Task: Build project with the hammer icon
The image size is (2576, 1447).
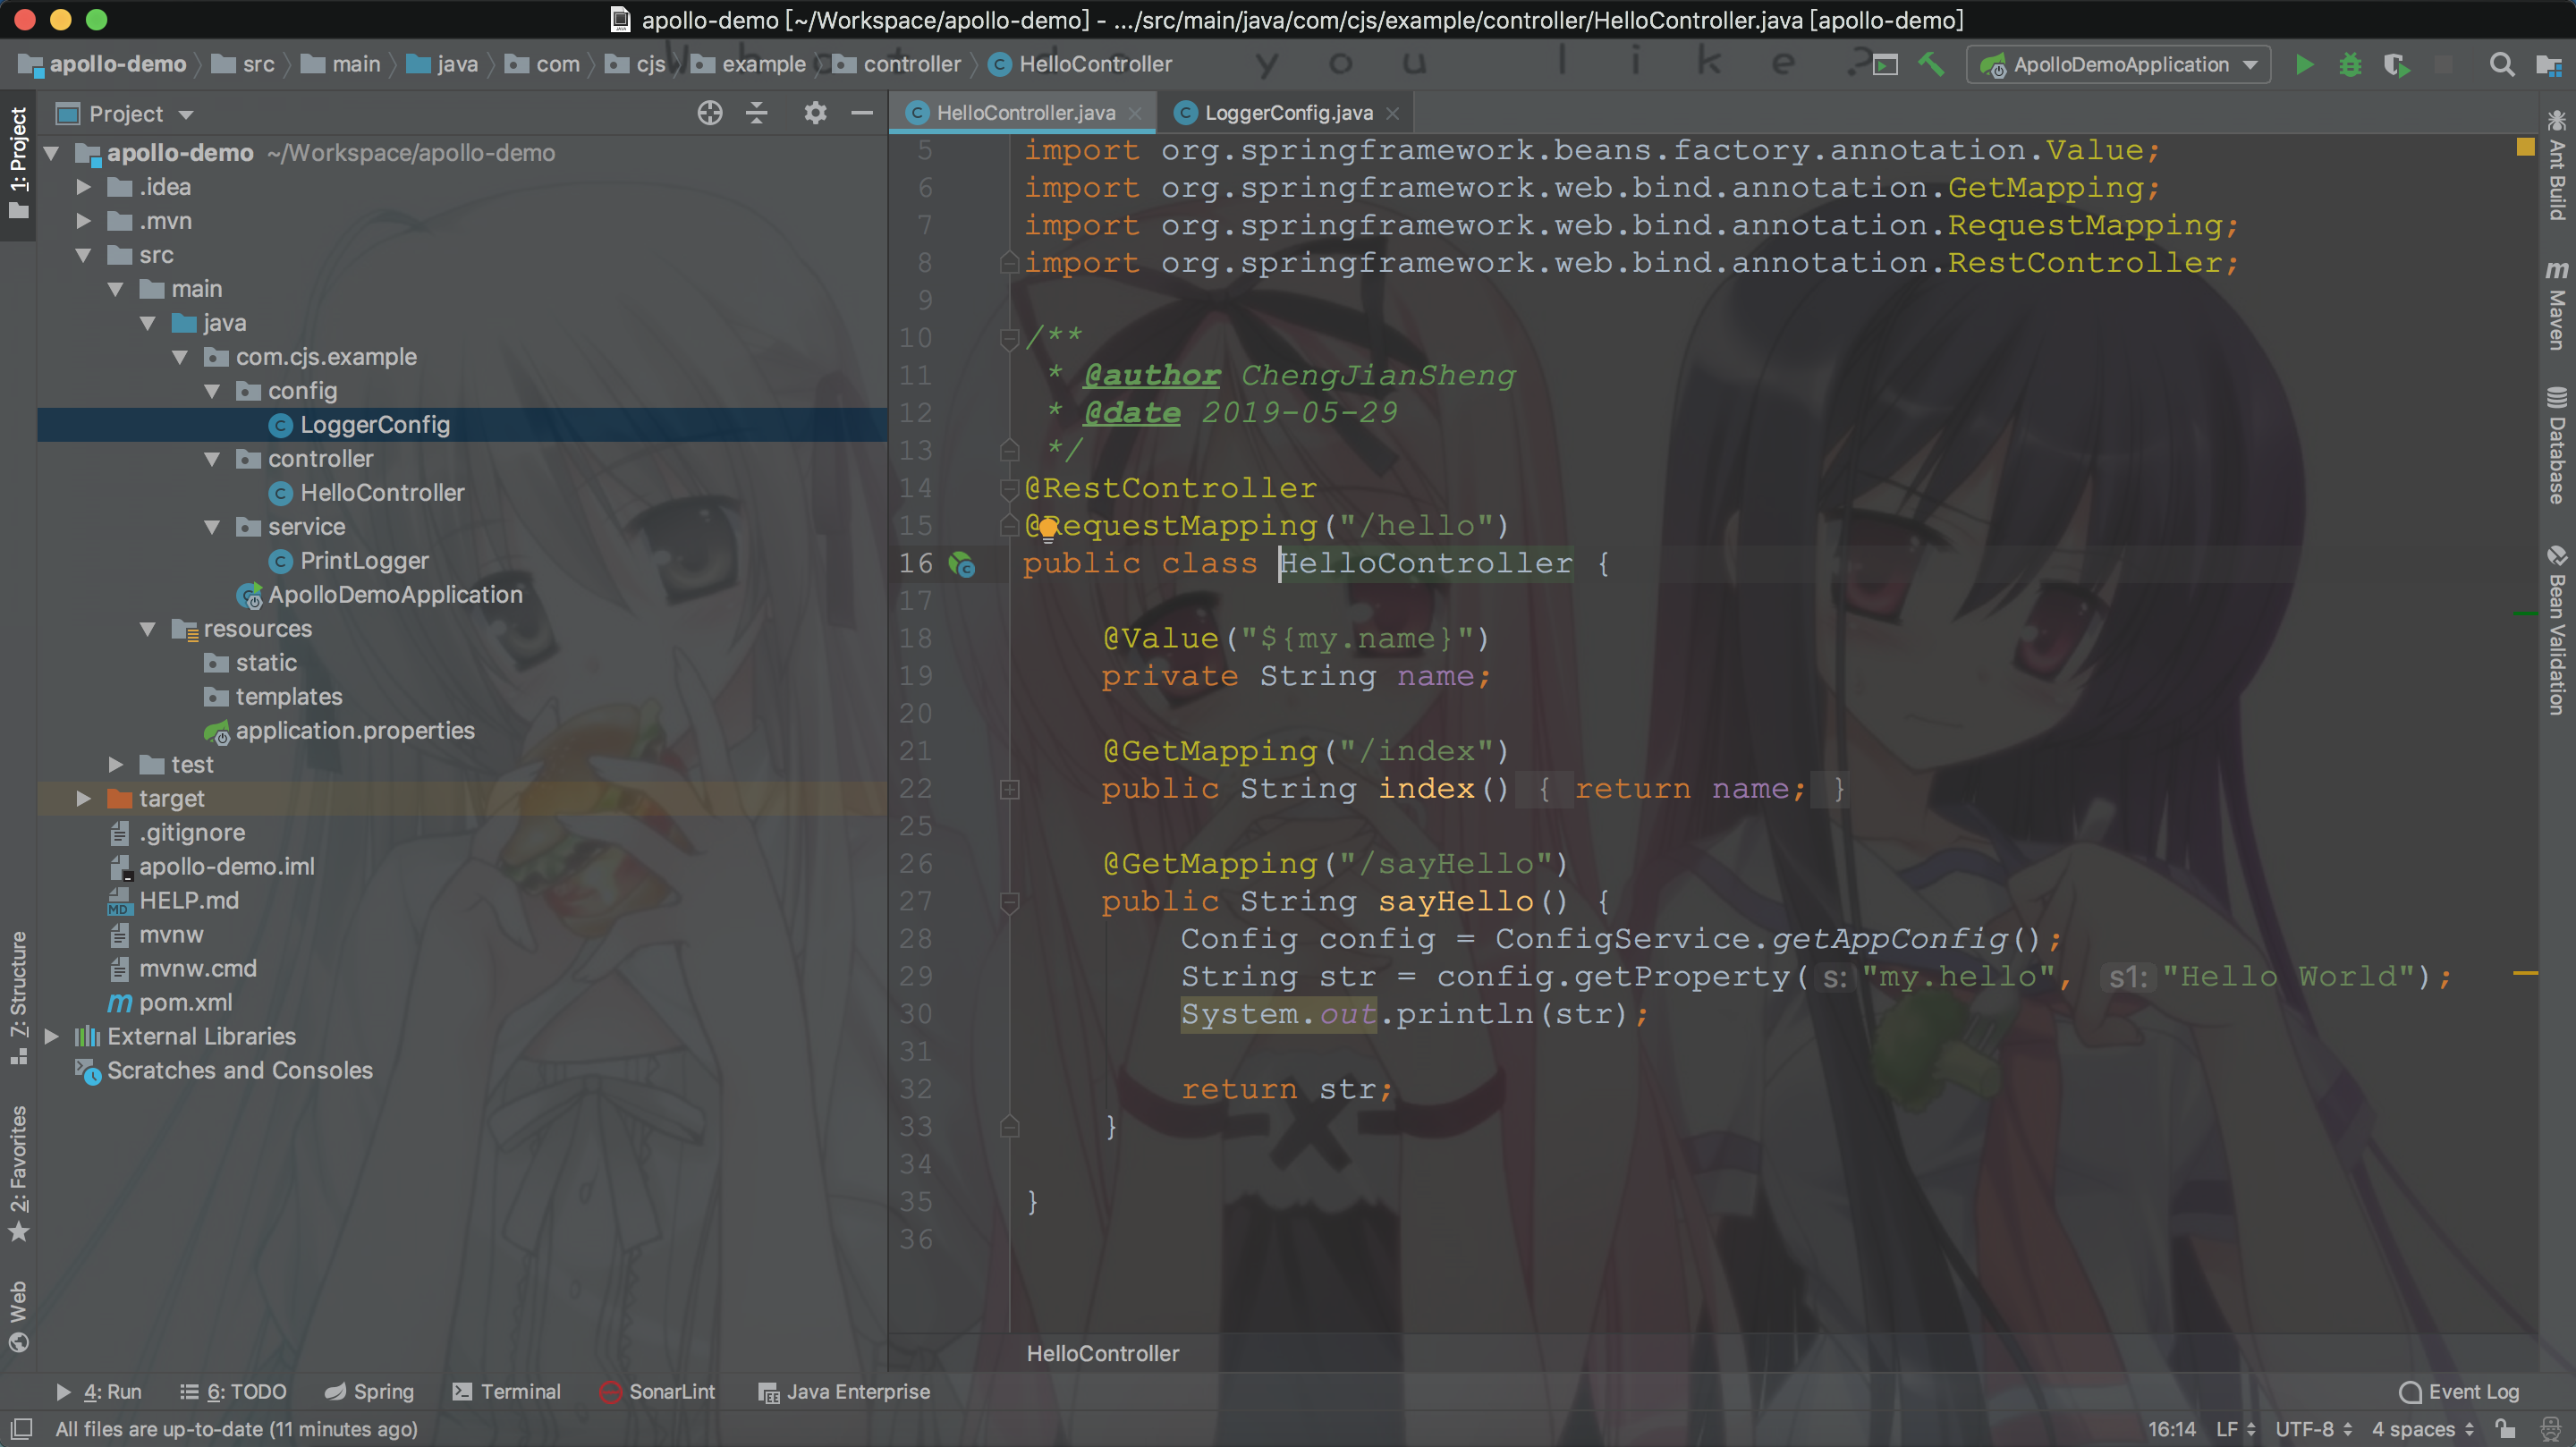Action: tap(1931, 65)
